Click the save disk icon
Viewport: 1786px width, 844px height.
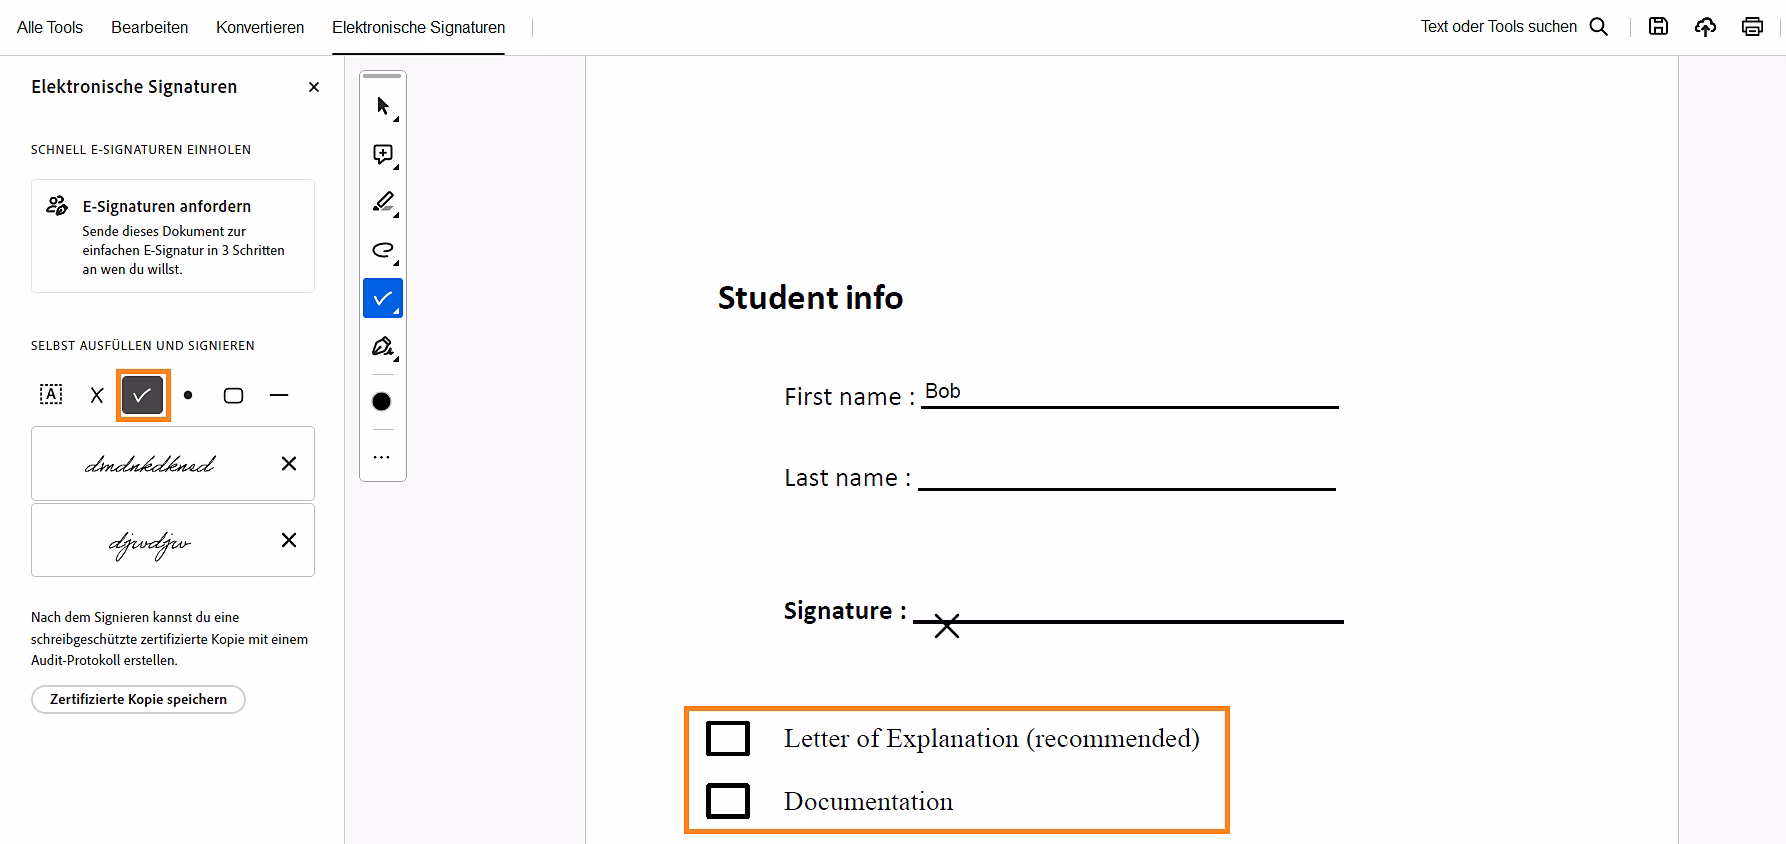(x=1658, y=27)
